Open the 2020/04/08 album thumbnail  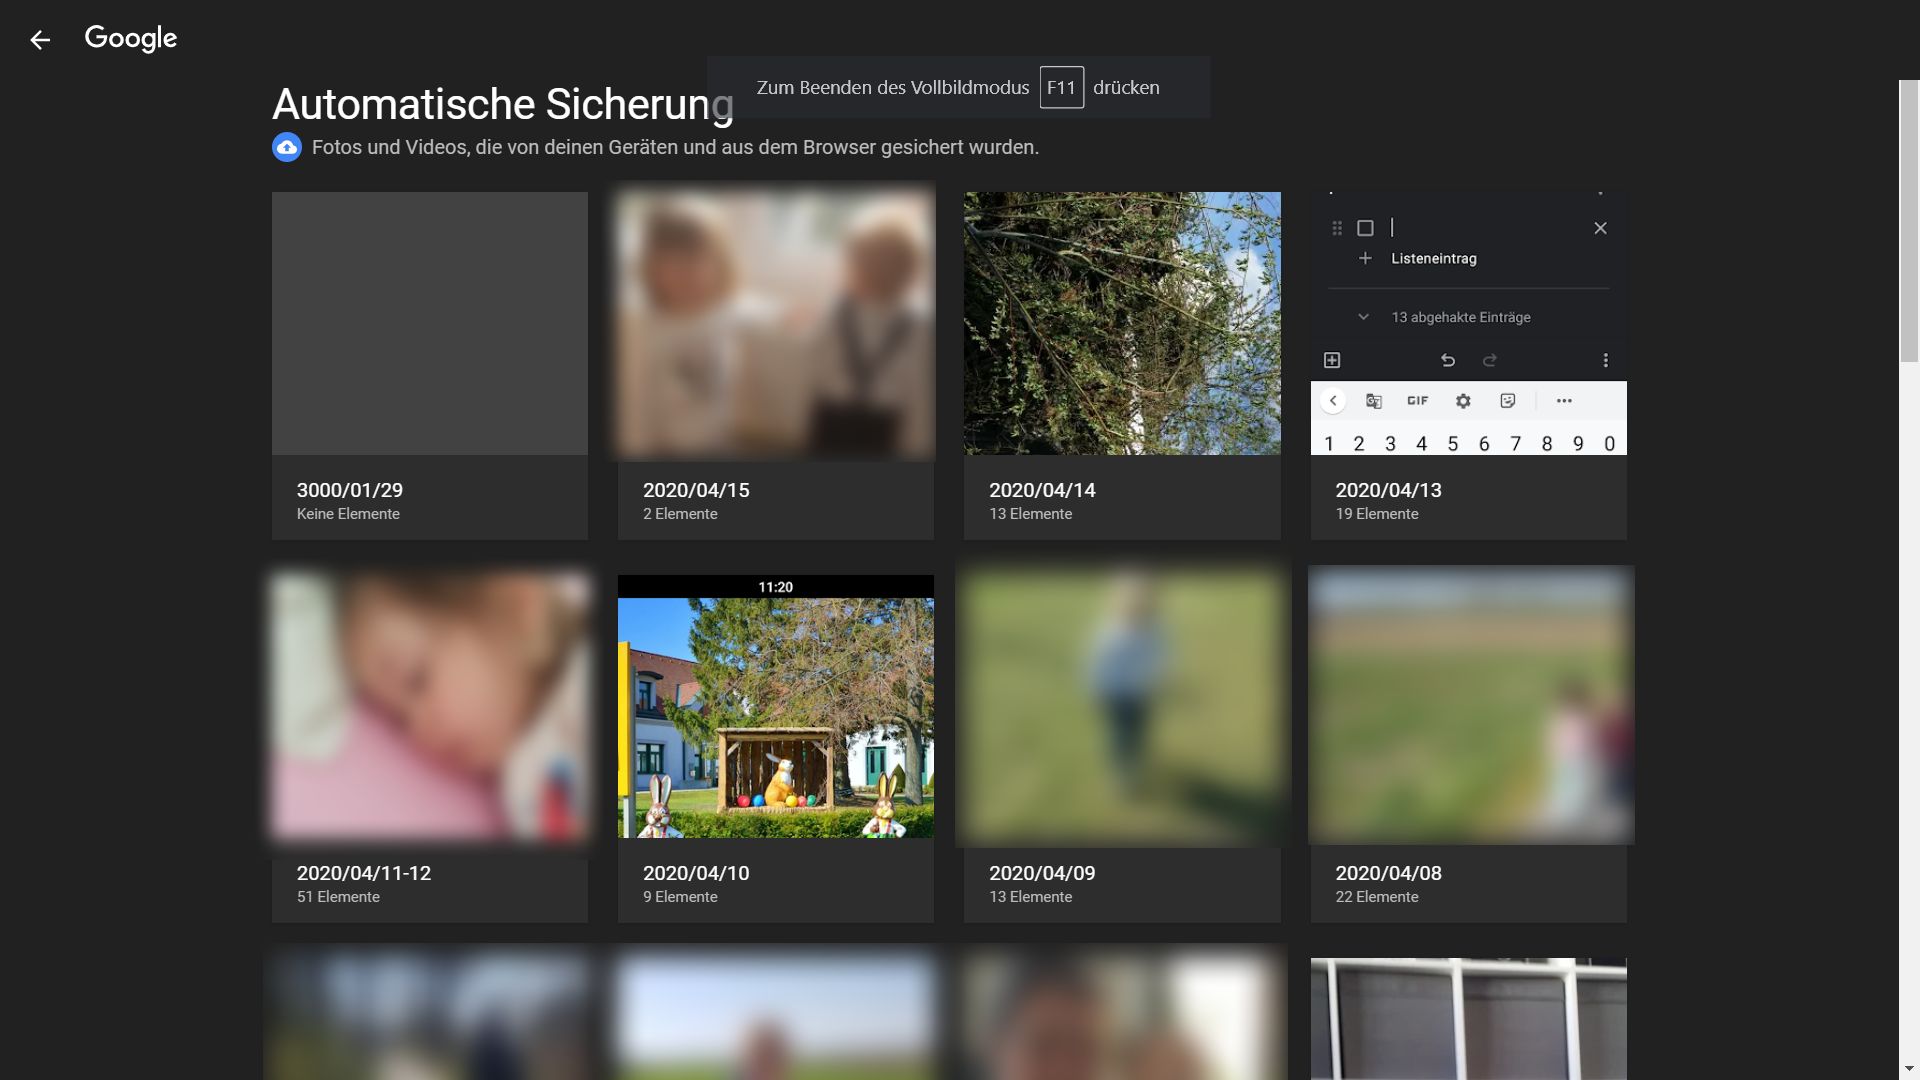coord(1468,706)
